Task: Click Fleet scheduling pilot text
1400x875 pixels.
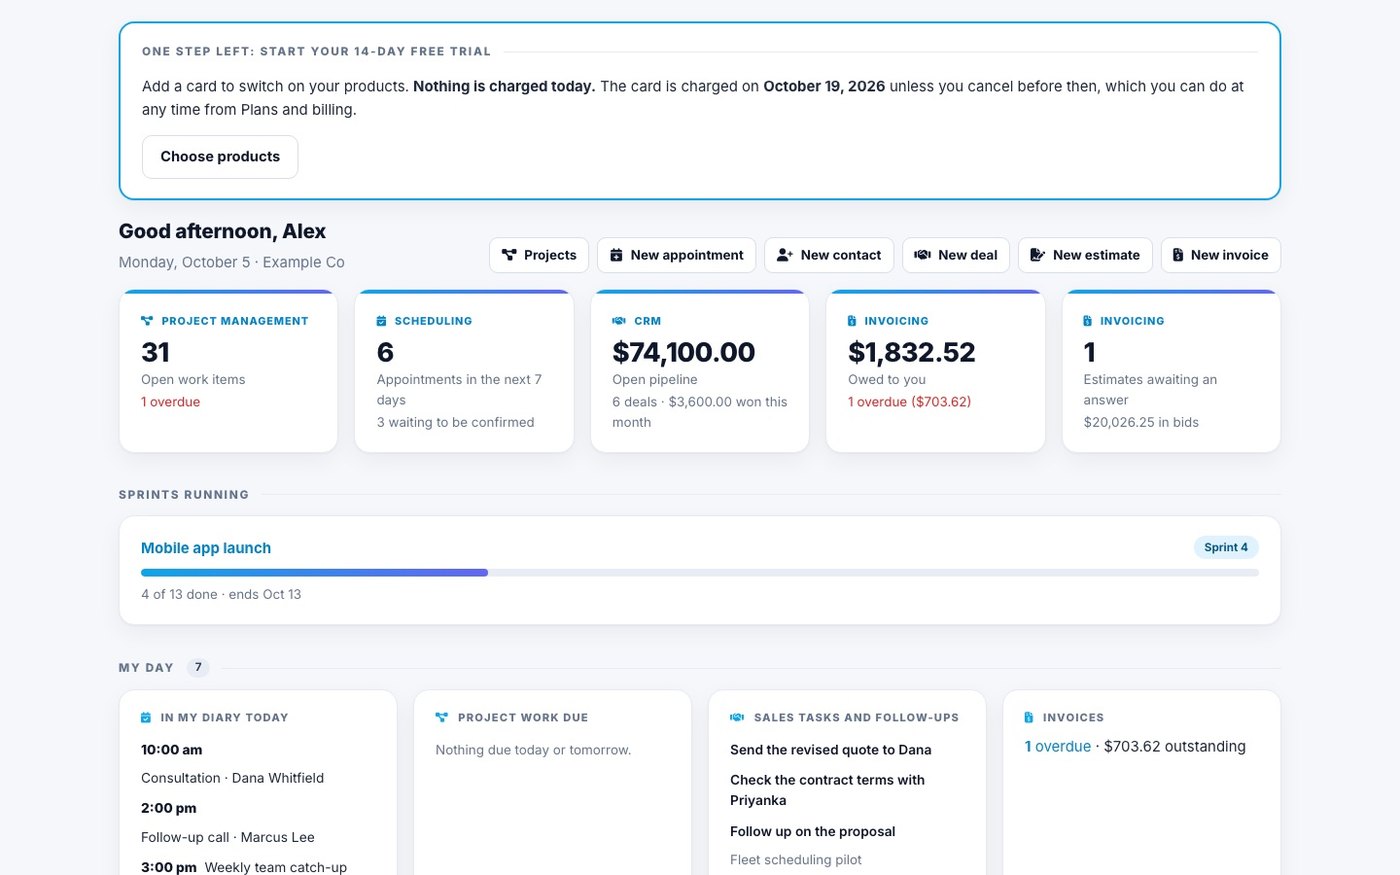Action: (x=796, y=860)
